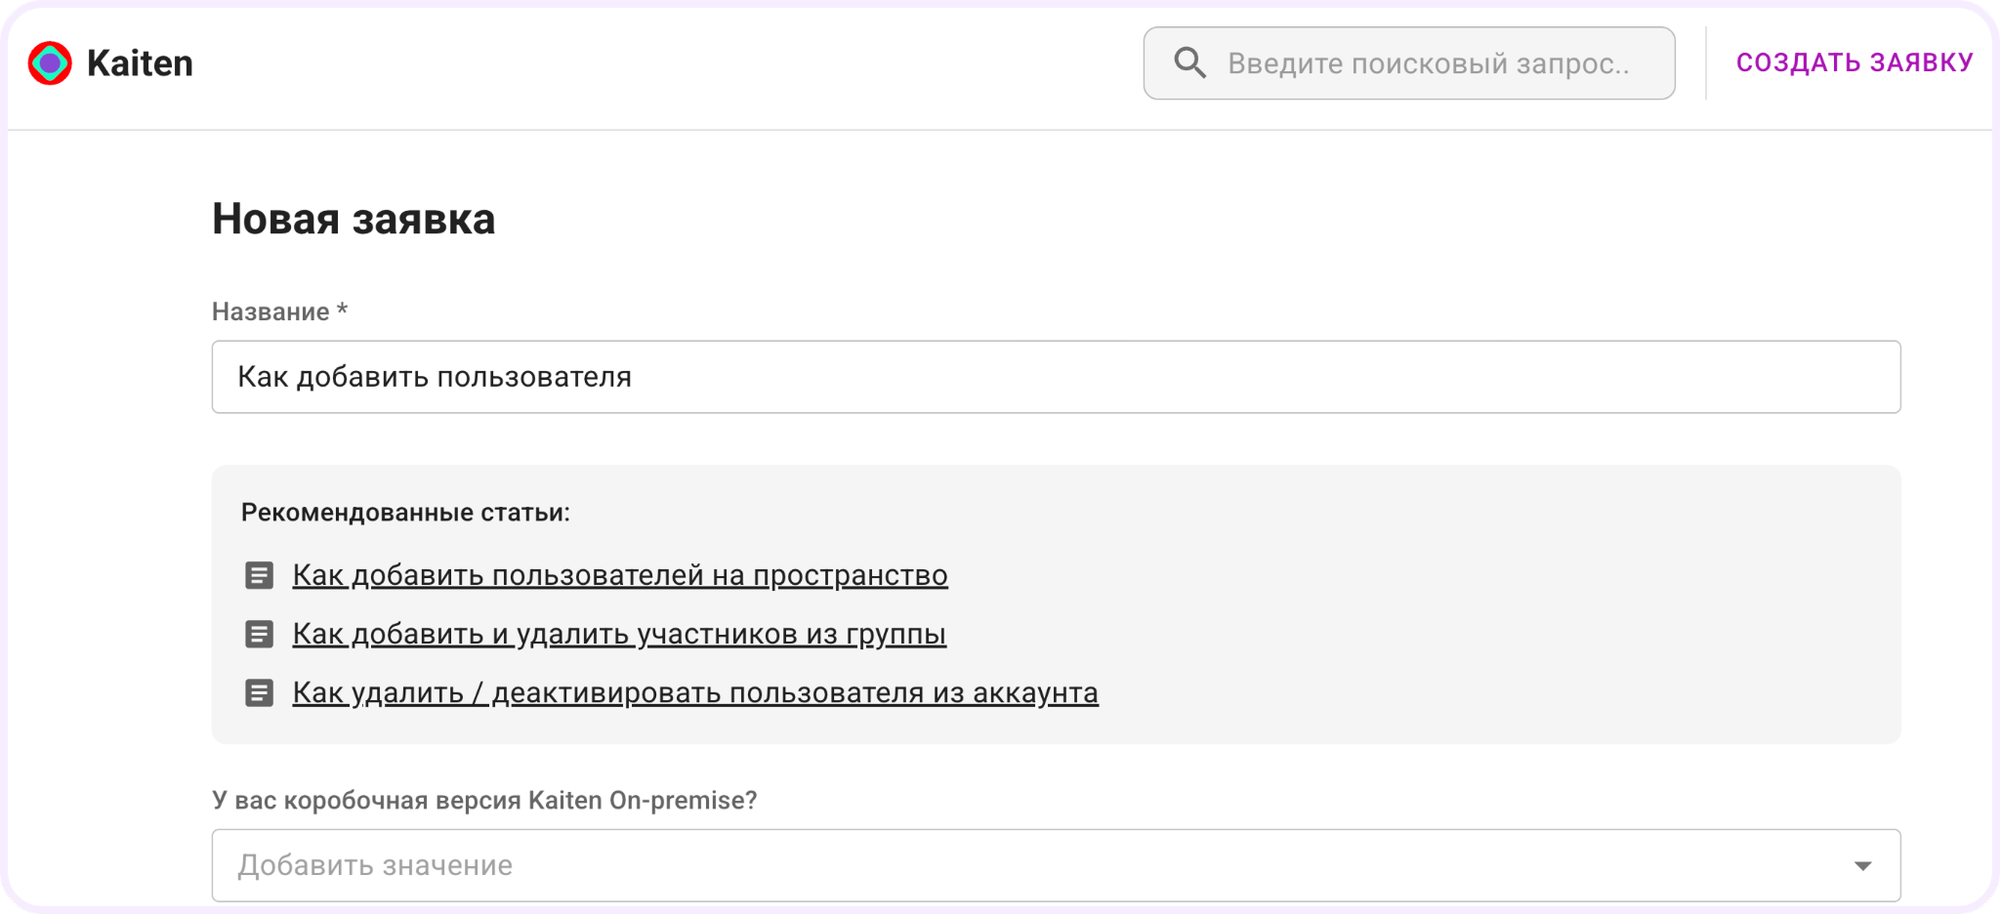
Task: Click the document icon beside 'Как добавить пользователей на пространство'
Action: (x=259, y=575)
